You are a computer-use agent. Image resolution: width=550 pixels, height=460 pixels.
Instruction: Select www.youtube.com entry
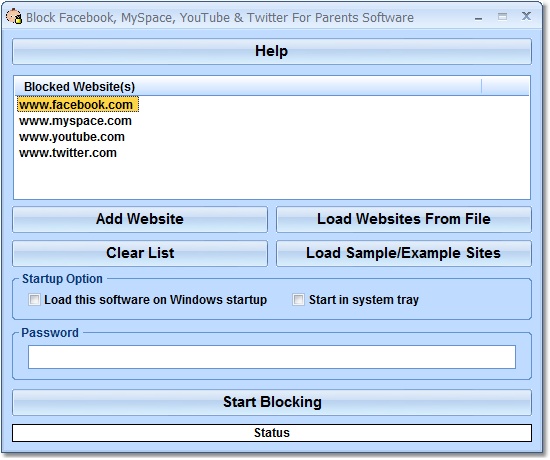(72, 137)
